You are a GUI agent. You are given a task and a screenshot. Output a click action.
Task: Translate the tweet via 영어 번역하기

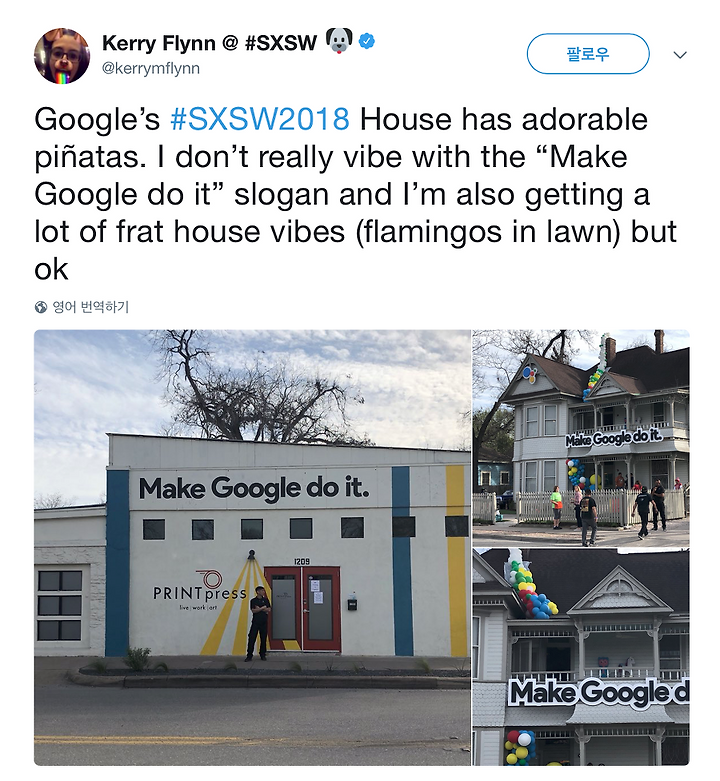(x=91, y=307)
